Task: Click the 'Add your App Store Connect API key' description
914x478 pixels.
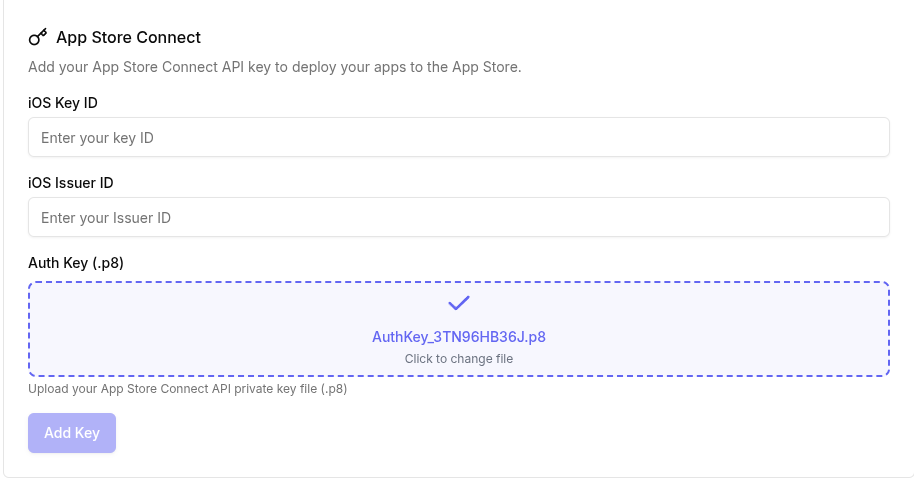Action: point(275,67)
